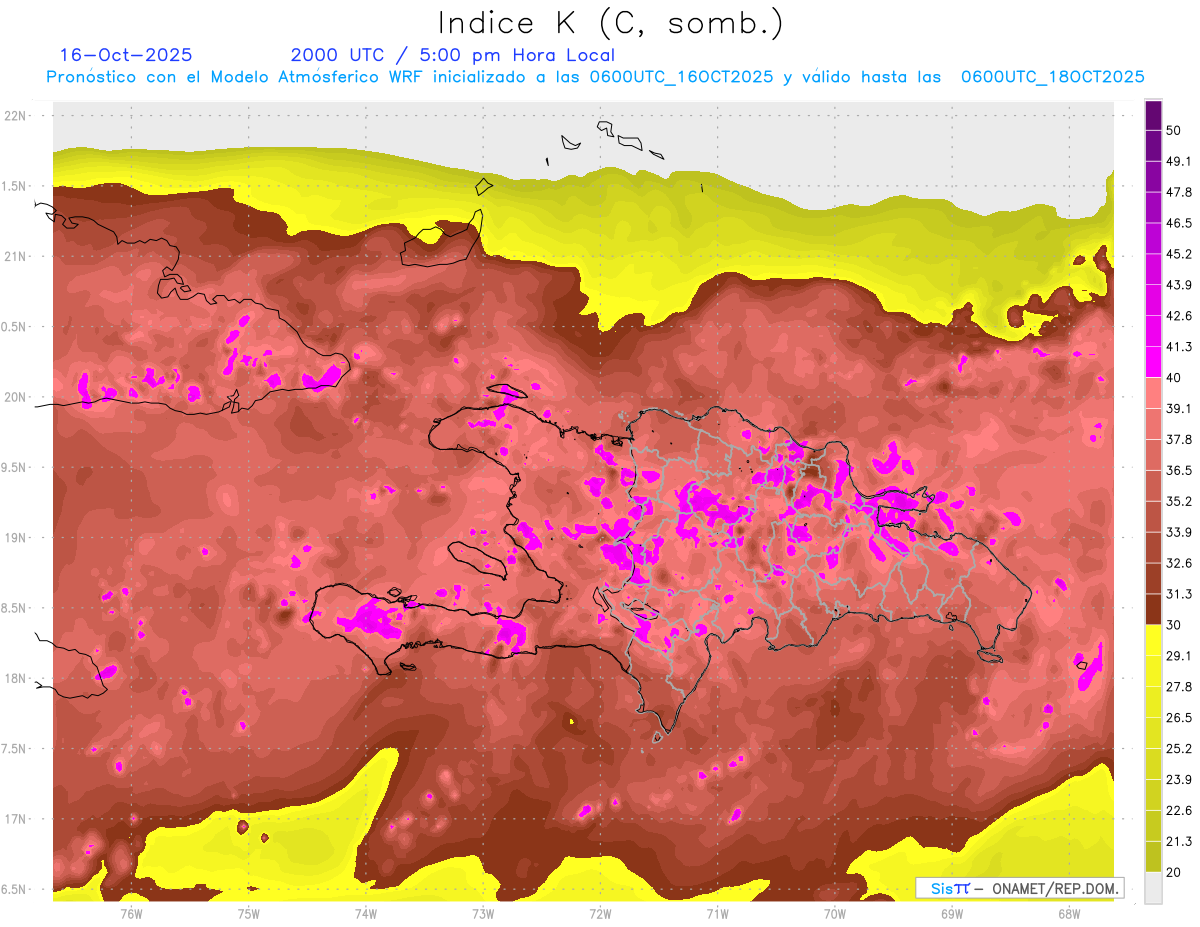The image size is (1200, 927).
Task: Click the gray swatch below the 20 label
Action: coord(1153,887)
